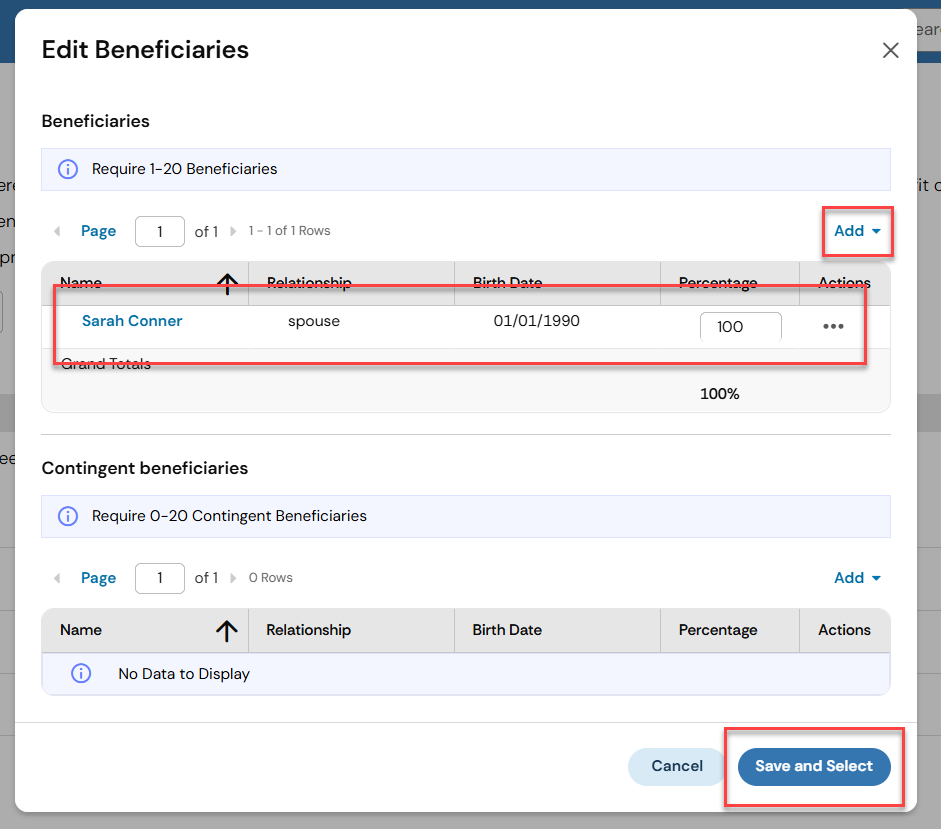
Task: Cancel editing beneficiaries
Action: (x=677, y=766)
